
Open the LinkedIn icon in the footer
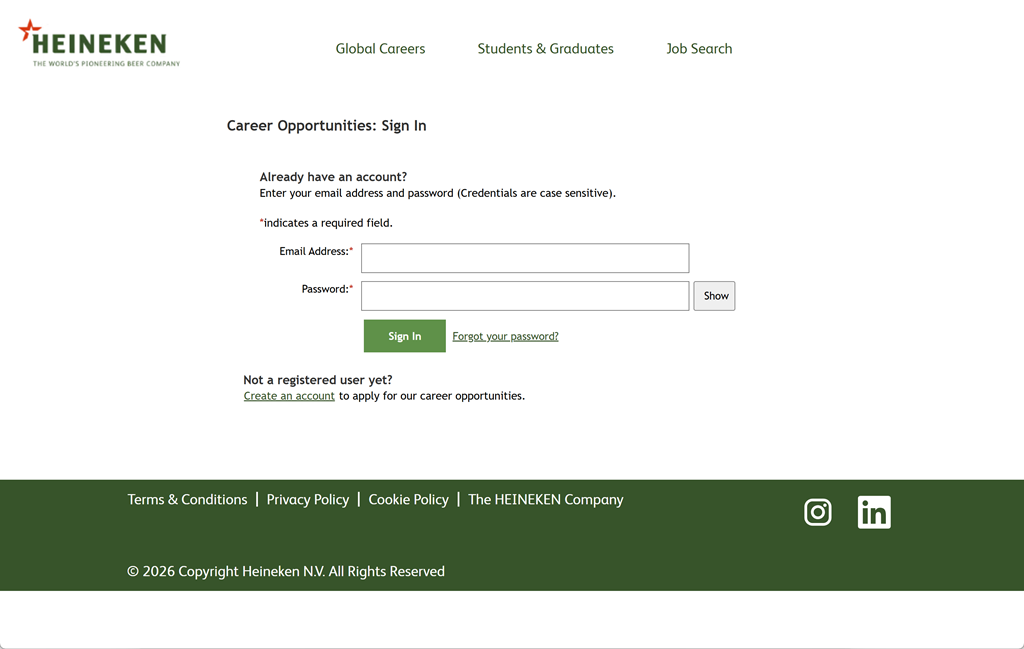874,512
